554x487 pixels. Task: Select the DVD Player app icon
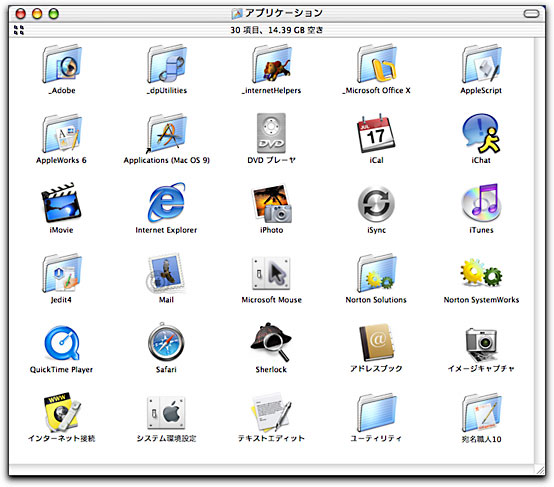click(x=271, y=133)
